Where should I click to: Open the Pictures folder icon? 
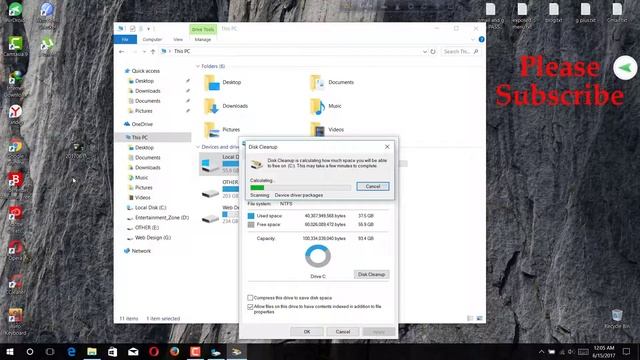[x=211, y=130]
